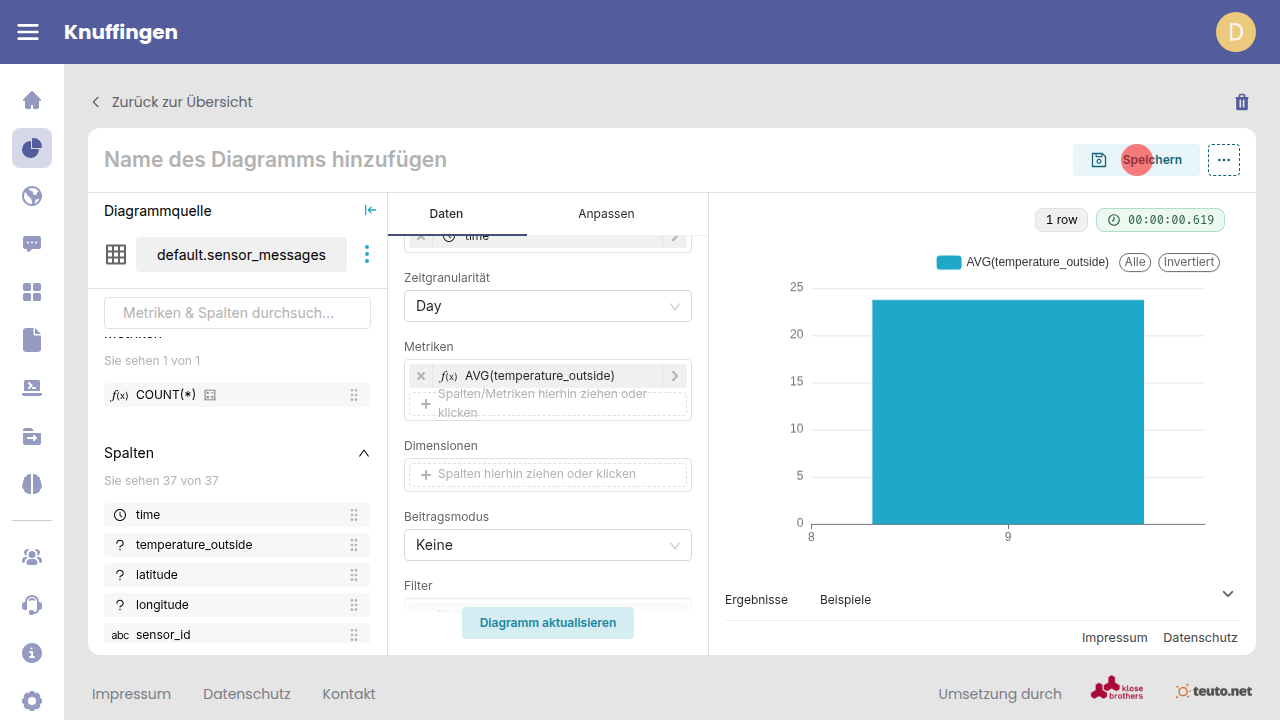Click the Metriken & Spalten search field
This screenshot has width=1280, height=720.
pos(238,313)
